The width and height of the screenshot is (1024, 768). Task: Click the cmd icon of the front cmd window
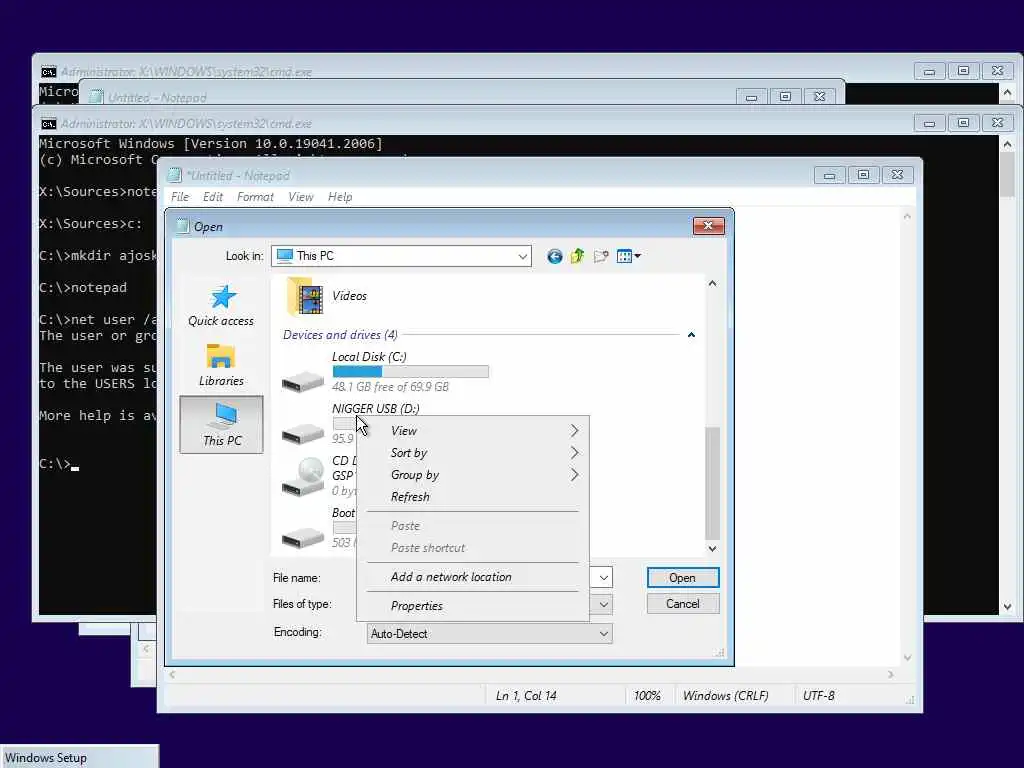48,123
